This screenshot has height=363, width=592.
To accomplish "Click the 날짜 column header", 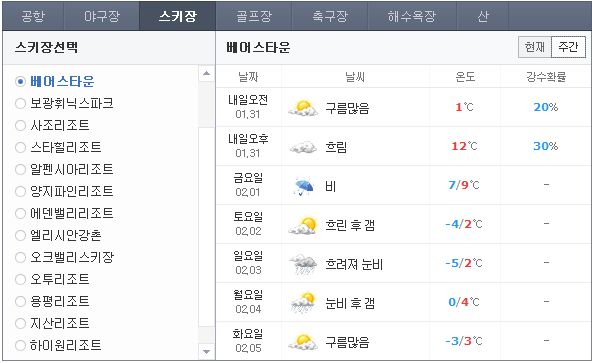I will [248, 77].
